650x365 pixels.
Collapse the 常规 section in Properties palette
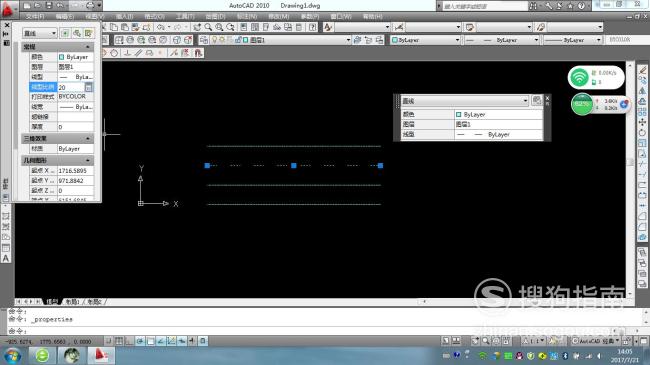(88, 47)
